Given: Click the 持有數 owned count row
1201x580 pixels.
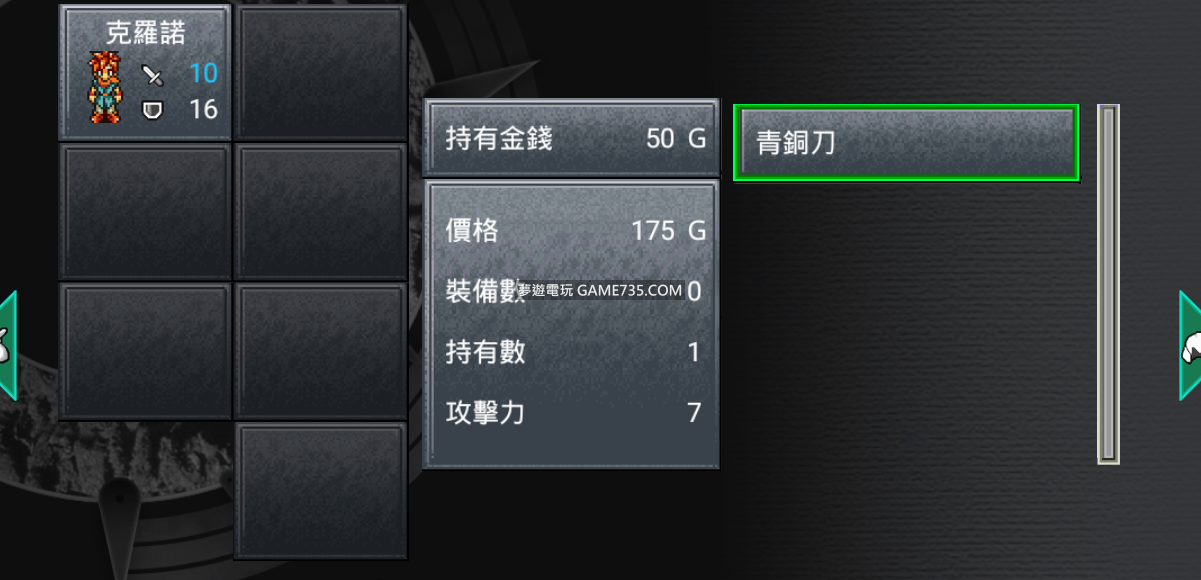Looking at the screenshot, I should (575, 352).
